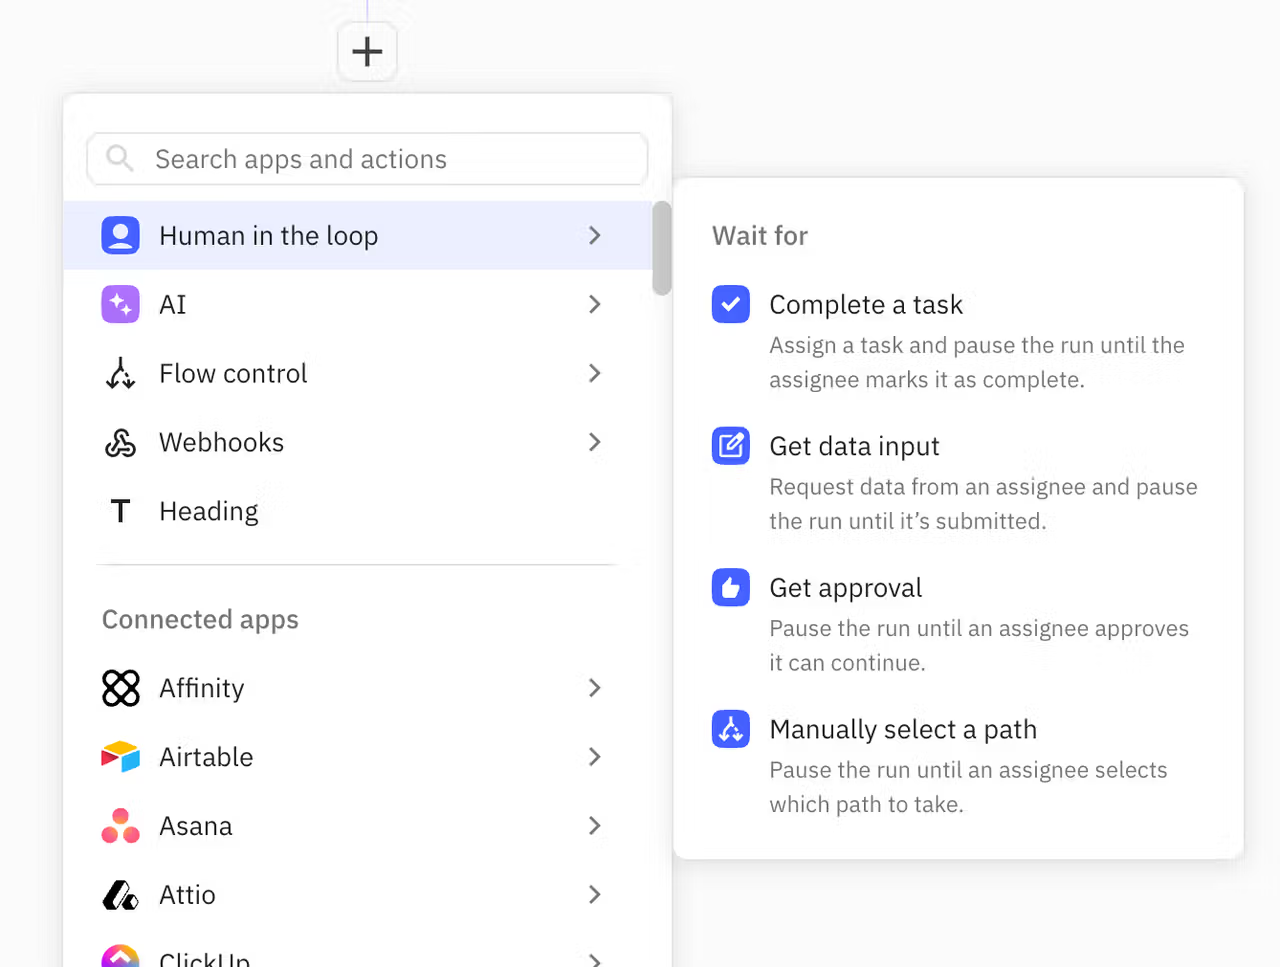This screenshot has width=1280, height=967.
Task: Click the Search apps and actions field
Action: tap(367, 159)
